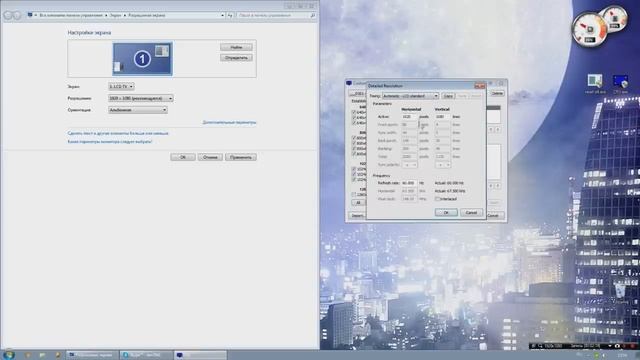
Task: Open the link about making text larger or smaller
Action: (118, 133)
